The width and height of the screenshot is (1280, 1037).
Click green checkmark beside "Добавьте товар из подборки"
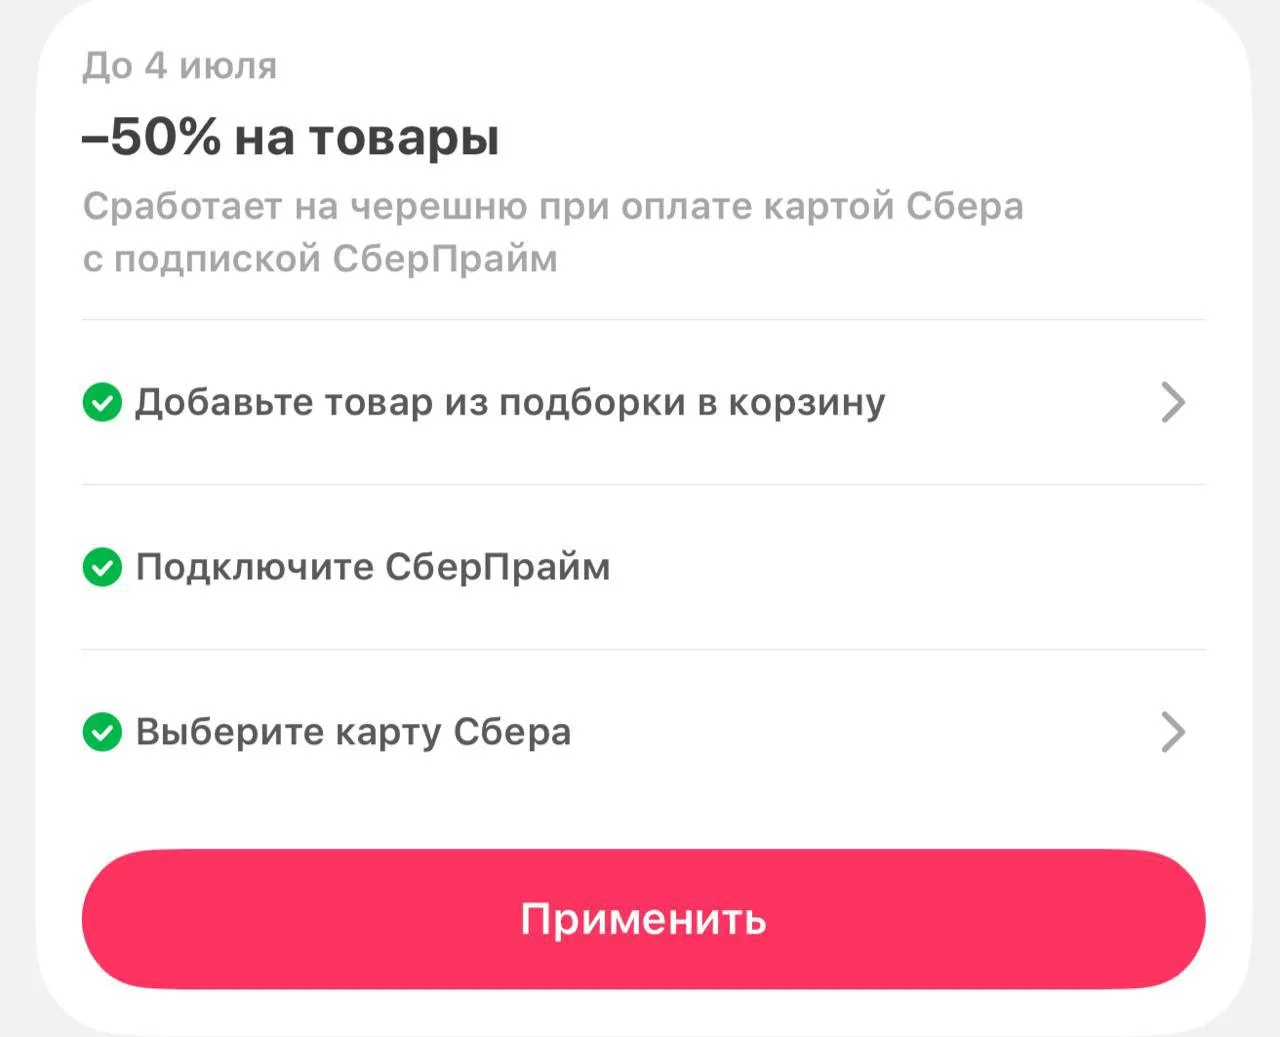click(102, 402)
